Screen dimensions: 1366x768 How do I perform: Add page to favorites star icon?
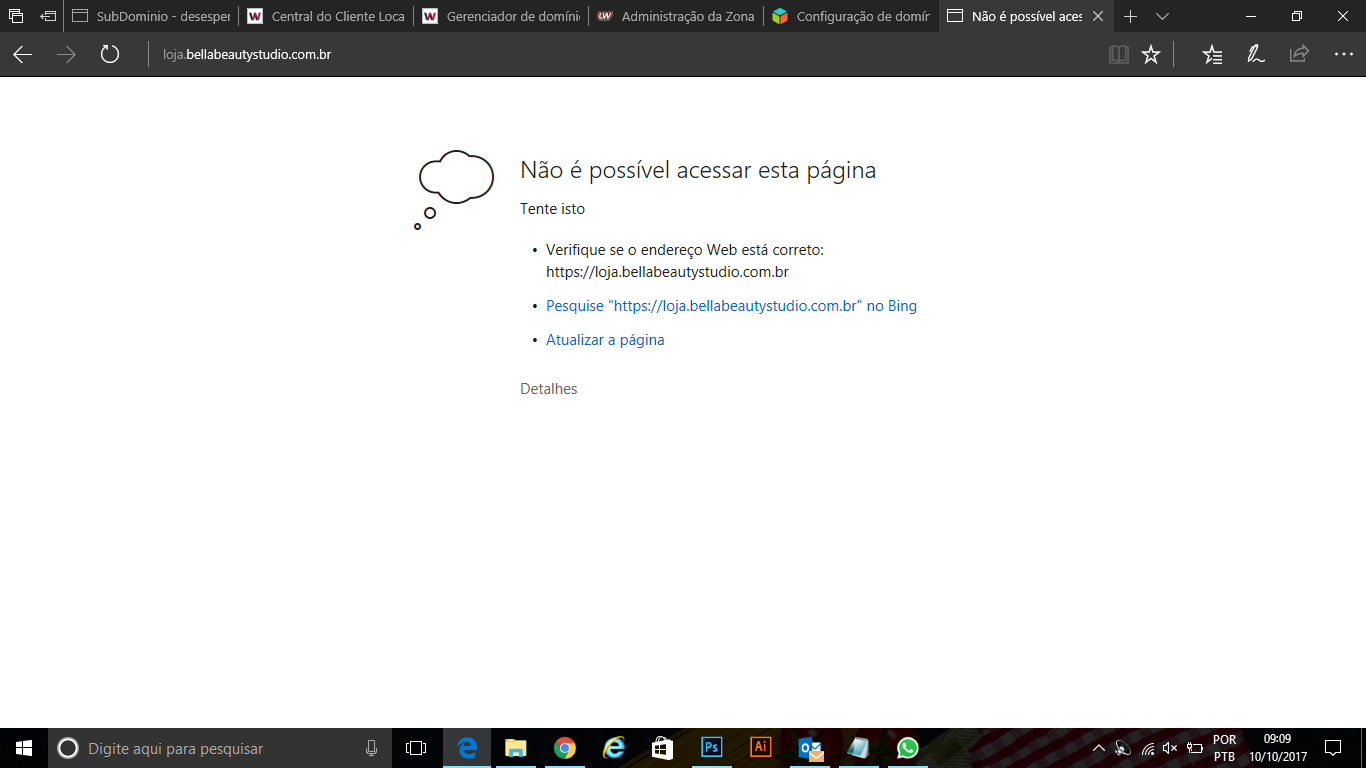(1151, 55)
